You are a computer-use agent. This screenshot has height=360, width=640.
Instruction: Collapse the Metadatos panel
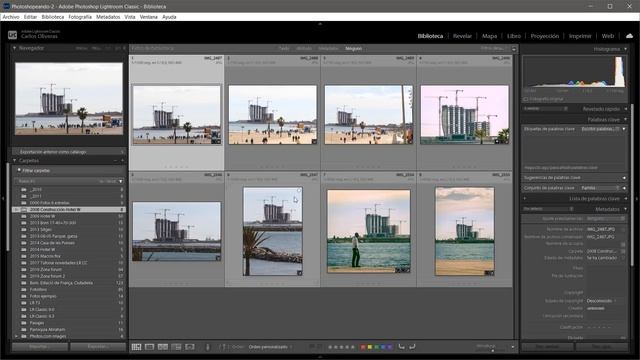tap(625, 209)
